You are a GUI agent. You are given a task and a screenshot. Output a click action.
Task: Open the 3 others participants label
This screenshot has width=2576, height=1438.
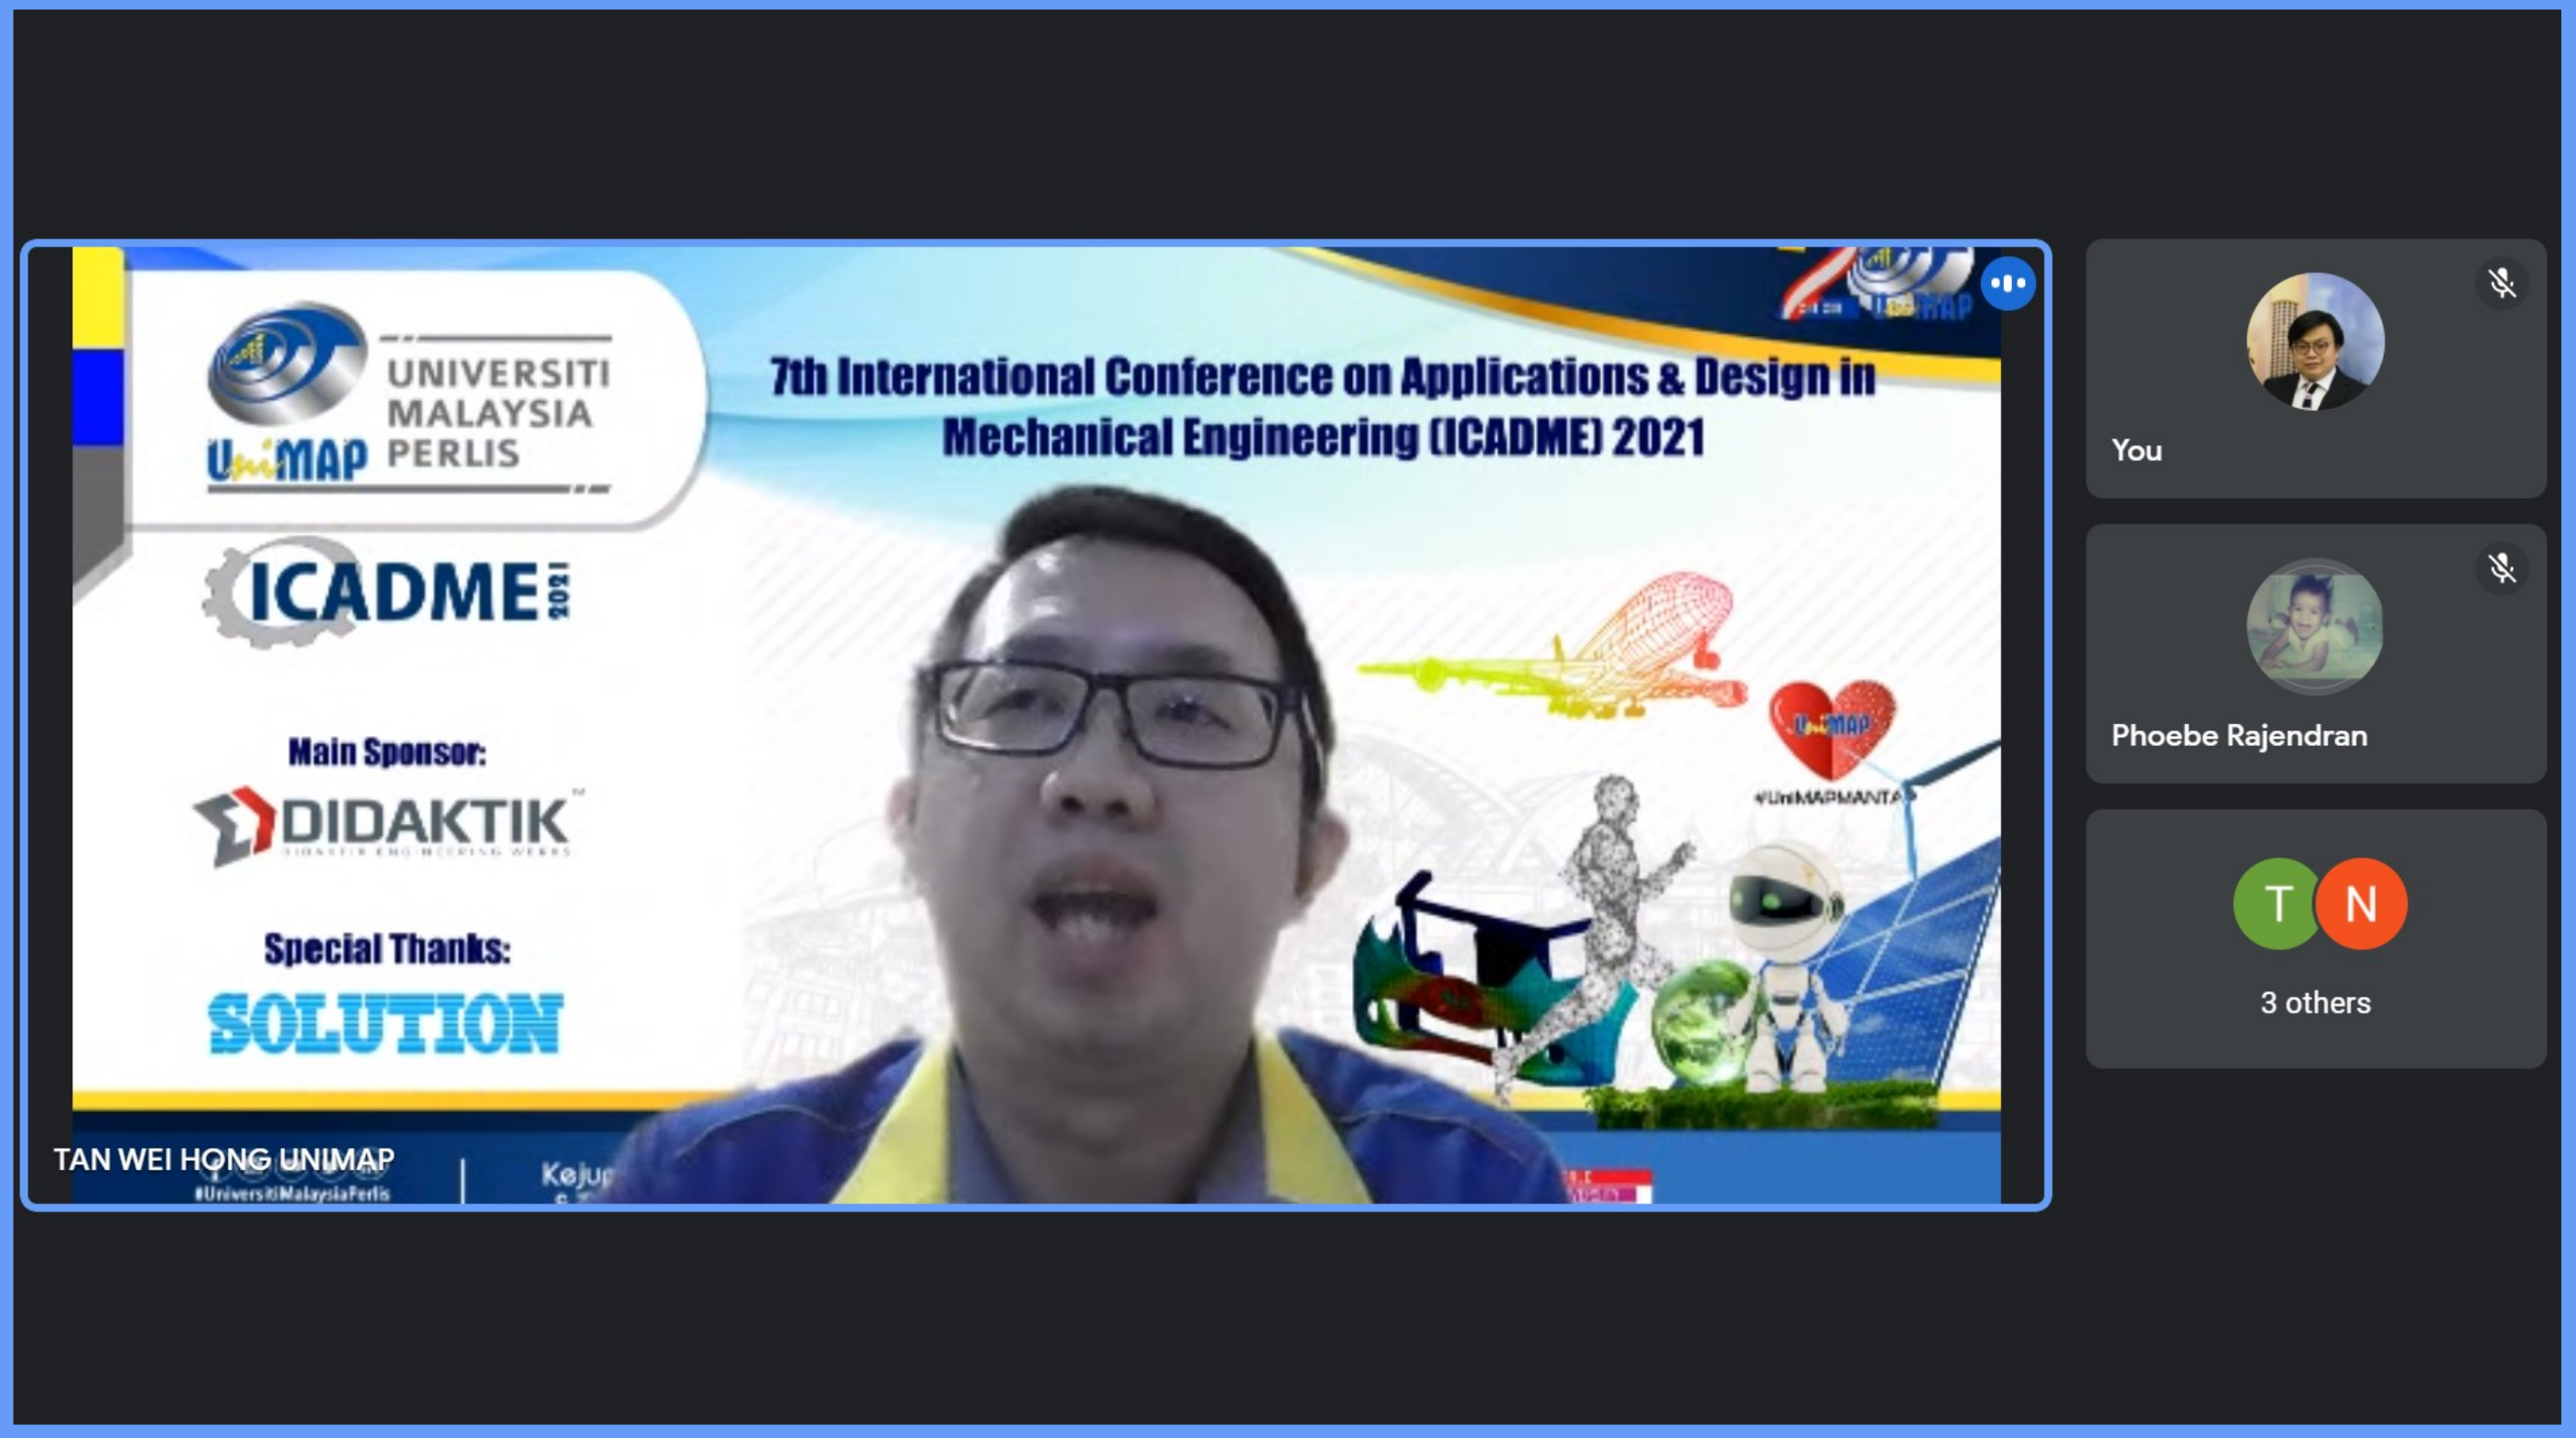[2315, 1003]
